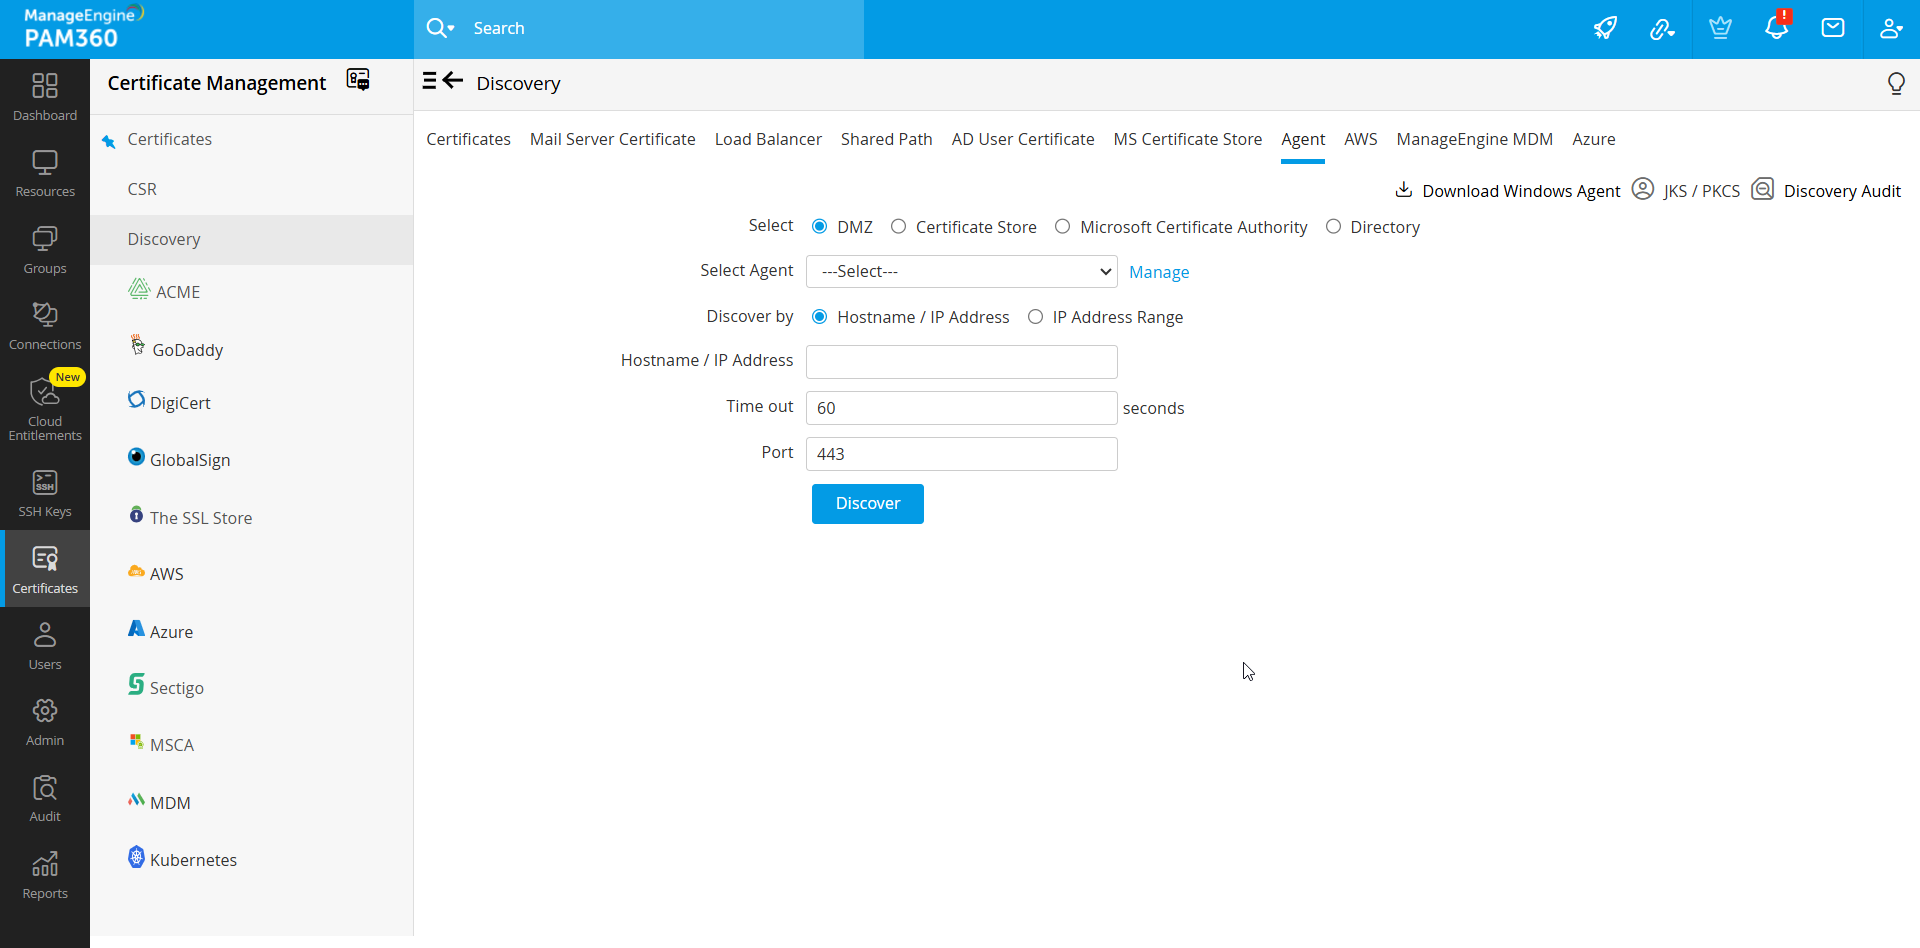The width and height of the screenshot is (1920, 948).
Task: Open Certificates in the Certificate Management menu
Action: pyautogui.click(x=170, y=139)
